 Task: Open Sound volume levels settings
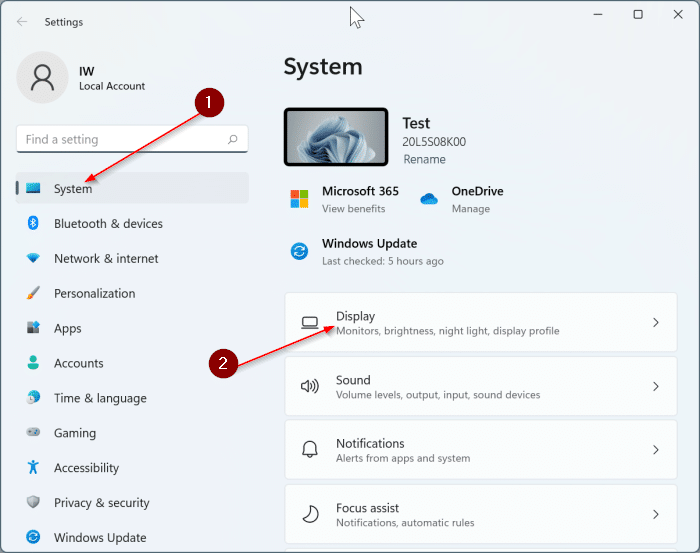click(481, 386)
